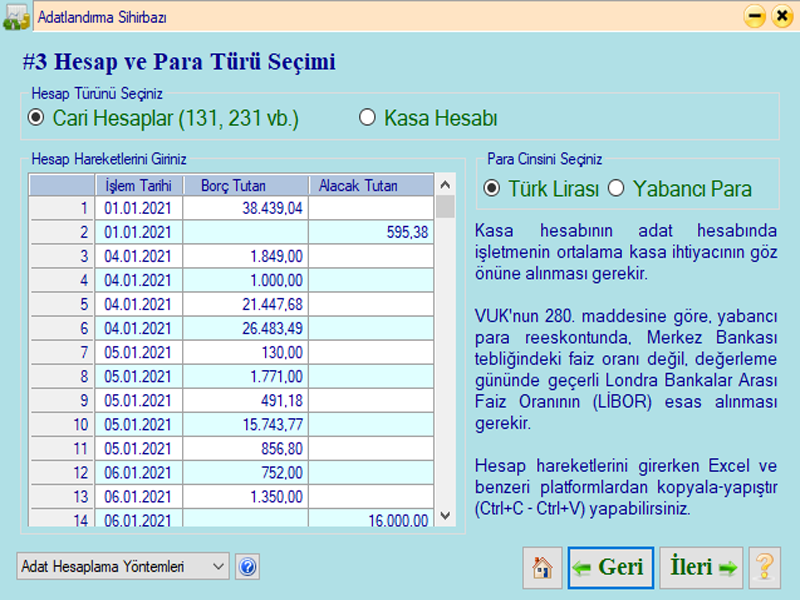Click empty Alacak cell in row 1
This screenshot has height=600, width=800.
point(371,208)
